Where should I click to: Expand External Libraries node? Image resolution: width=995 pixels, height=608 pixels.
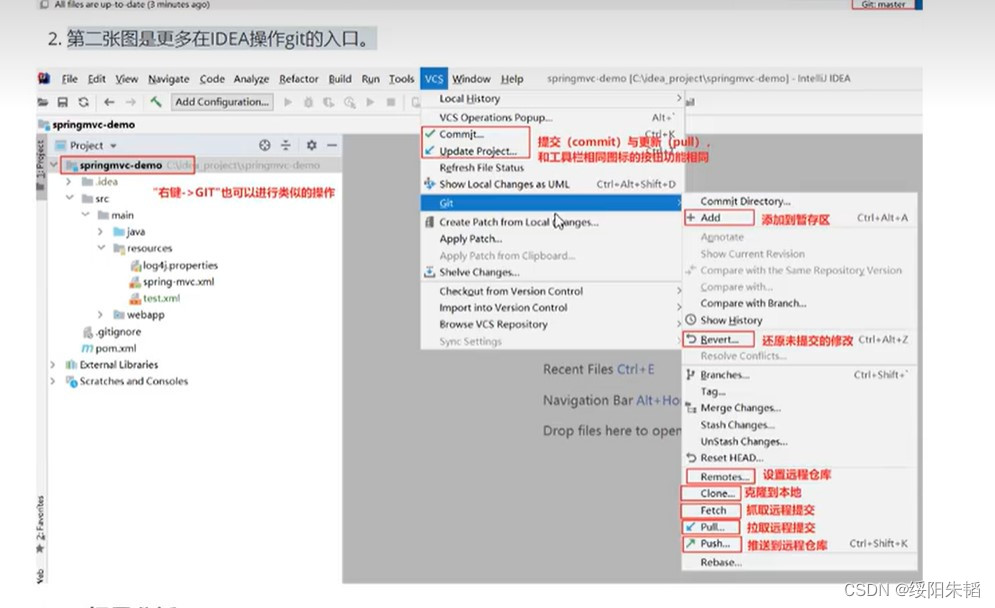(53, 365)
